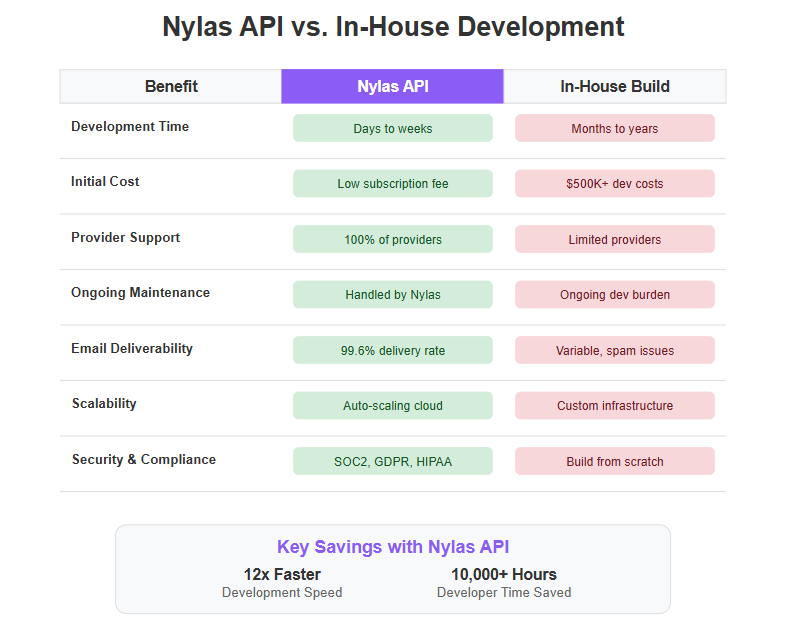797x644 pixels.
Task: Click the 'Limited providers' cell
Action: (x=615, y=239)
